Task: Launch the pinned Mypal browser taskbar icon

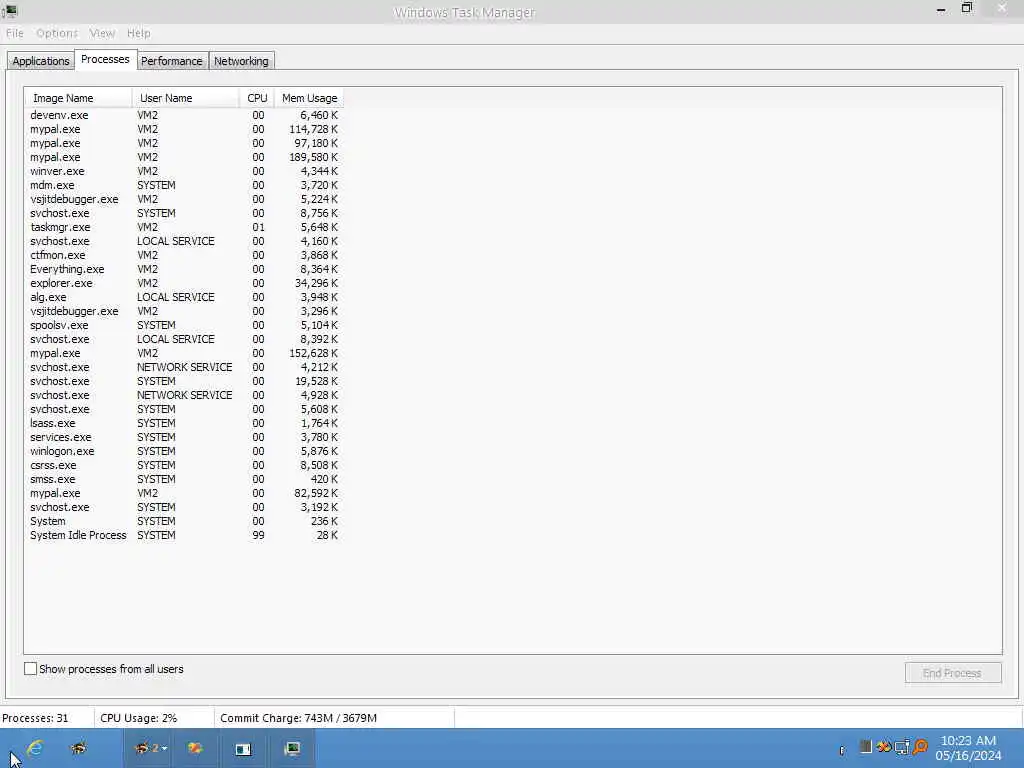Action: pos(79,748)
